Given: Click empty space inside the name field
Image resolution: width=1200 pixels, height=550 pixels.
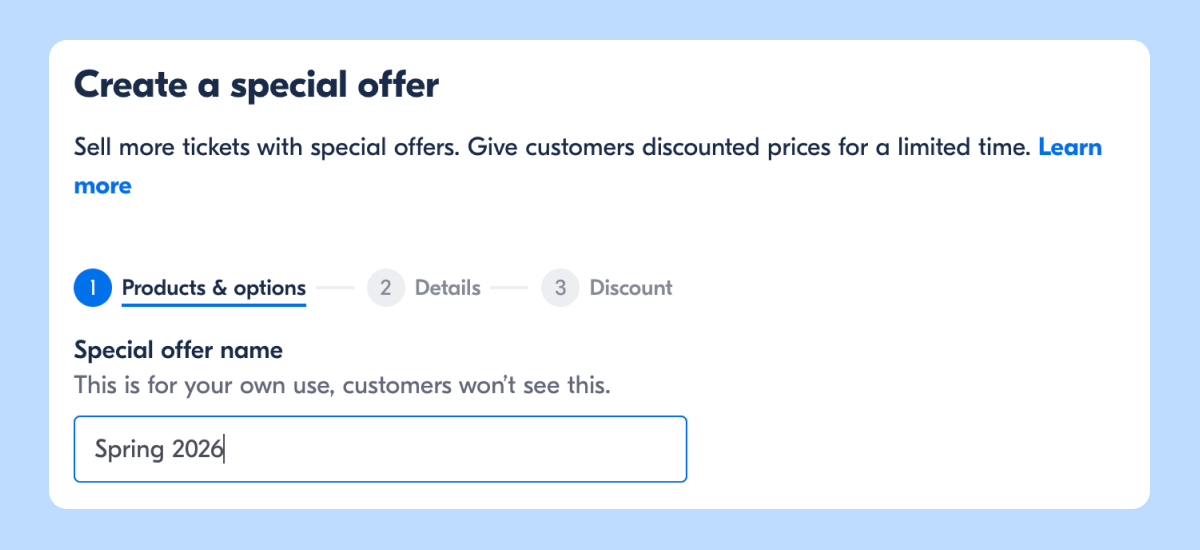Looking at the screenshot, I should click(x=500, y=449).
